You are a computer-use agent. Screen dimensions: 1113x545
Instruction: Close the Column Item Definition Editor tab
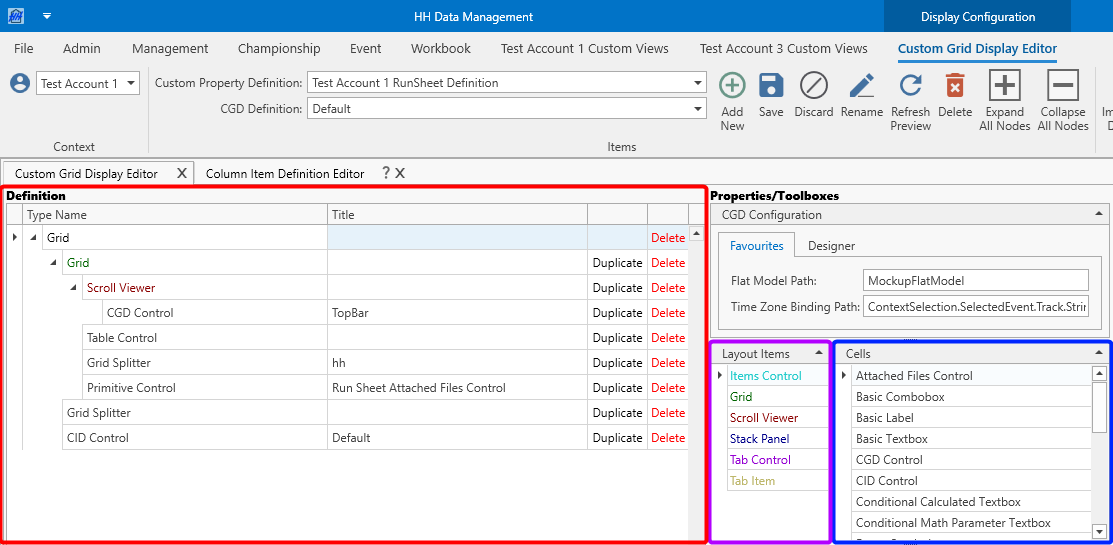pos(400,173)
